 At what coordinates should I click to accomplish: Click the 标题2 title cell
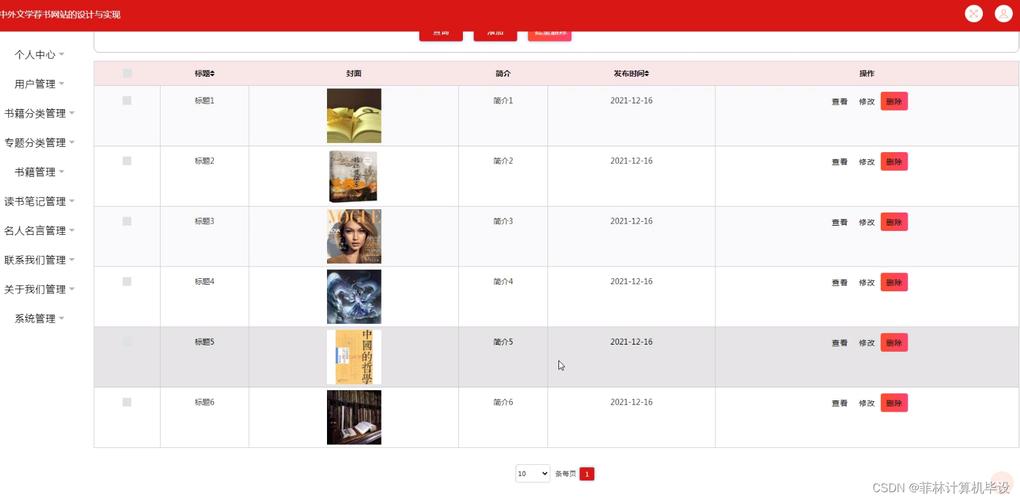[204, 161]
